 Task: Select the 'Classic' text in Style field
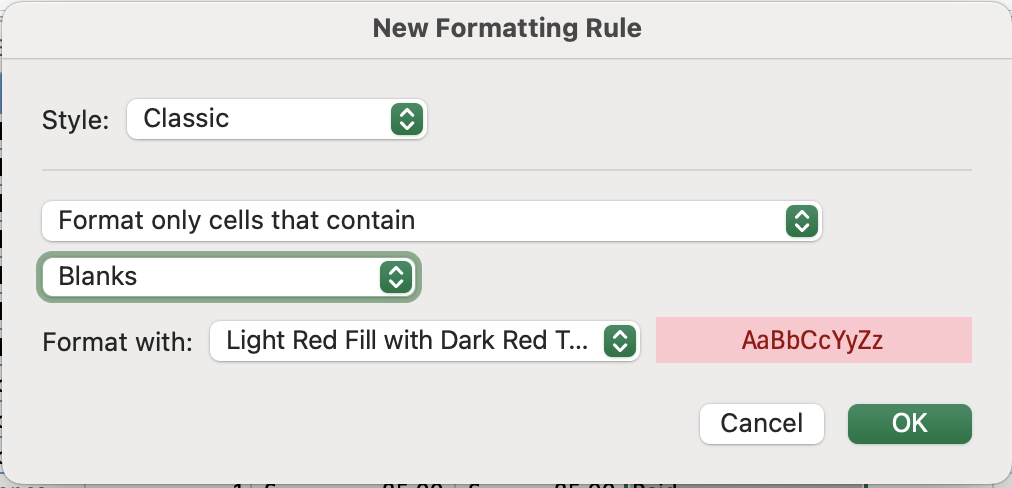coord(186,119)
